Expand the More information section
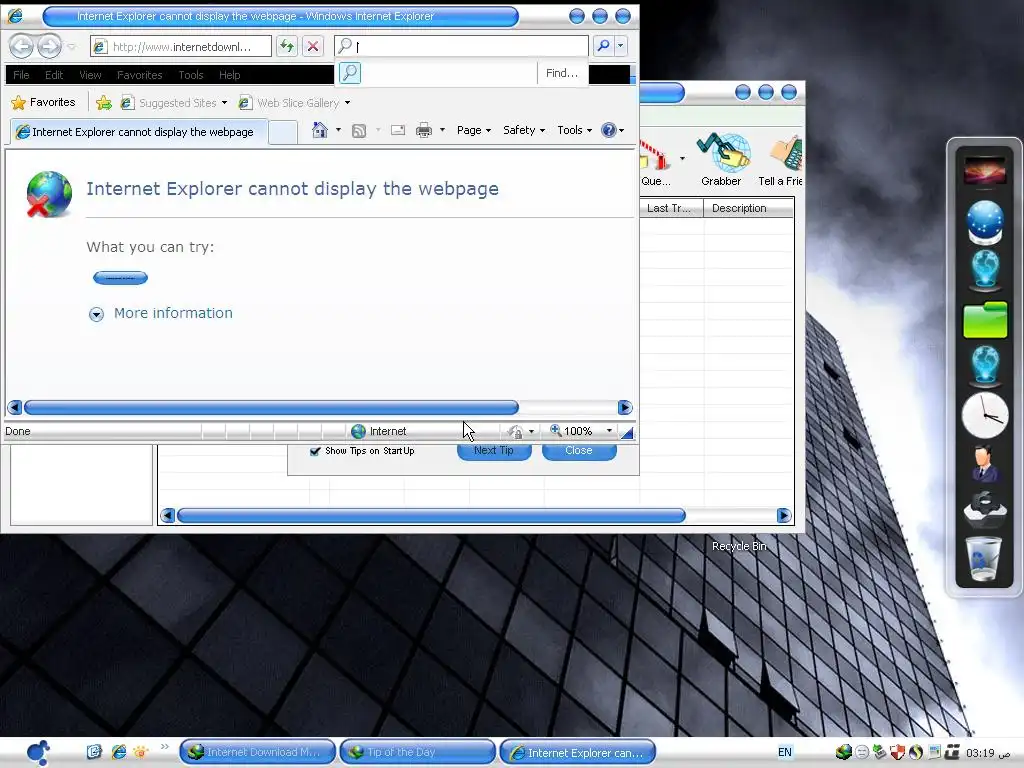This screenshot has width=1024, height=768. coord(161,313)
